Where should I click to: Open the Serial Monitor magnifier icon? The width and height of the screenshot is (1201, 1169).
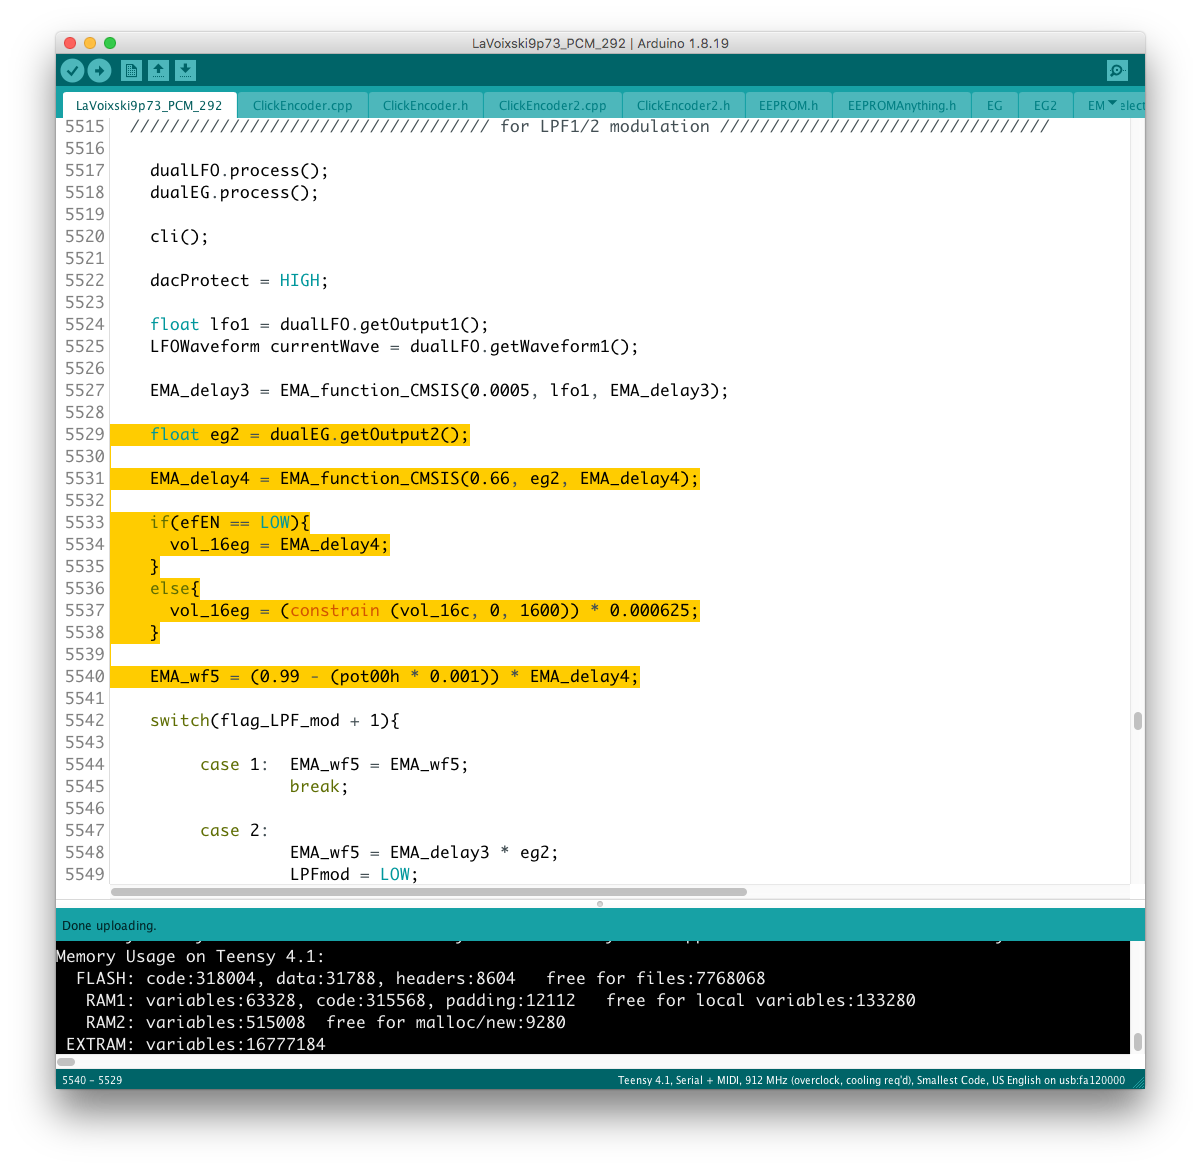1117,70
